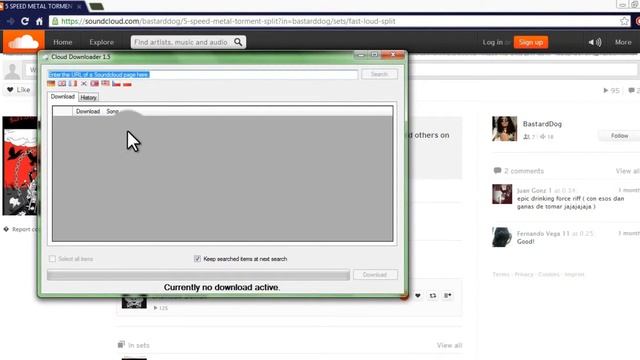The image size is (640, 360).
Task: Click the heart icon on the lower track
Action: (418, 296)
